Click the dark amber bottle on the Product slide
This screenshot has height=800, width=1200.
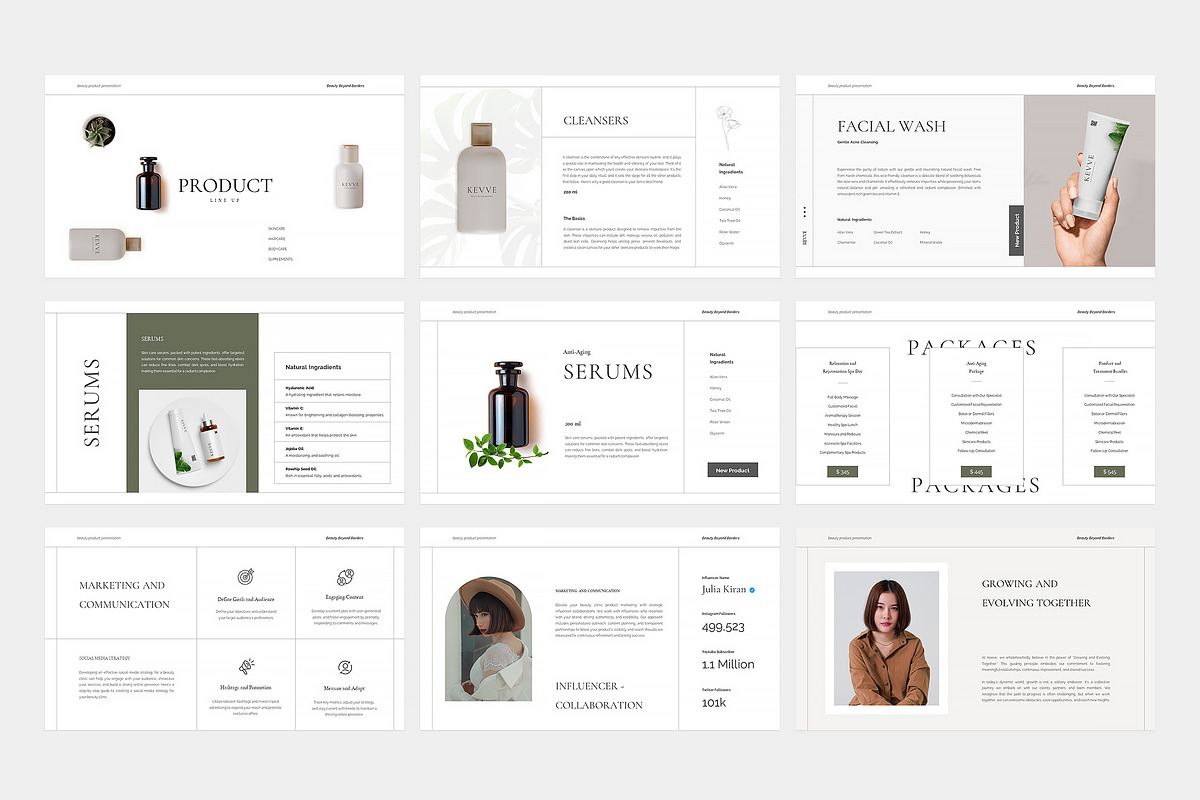click(148, 182)
